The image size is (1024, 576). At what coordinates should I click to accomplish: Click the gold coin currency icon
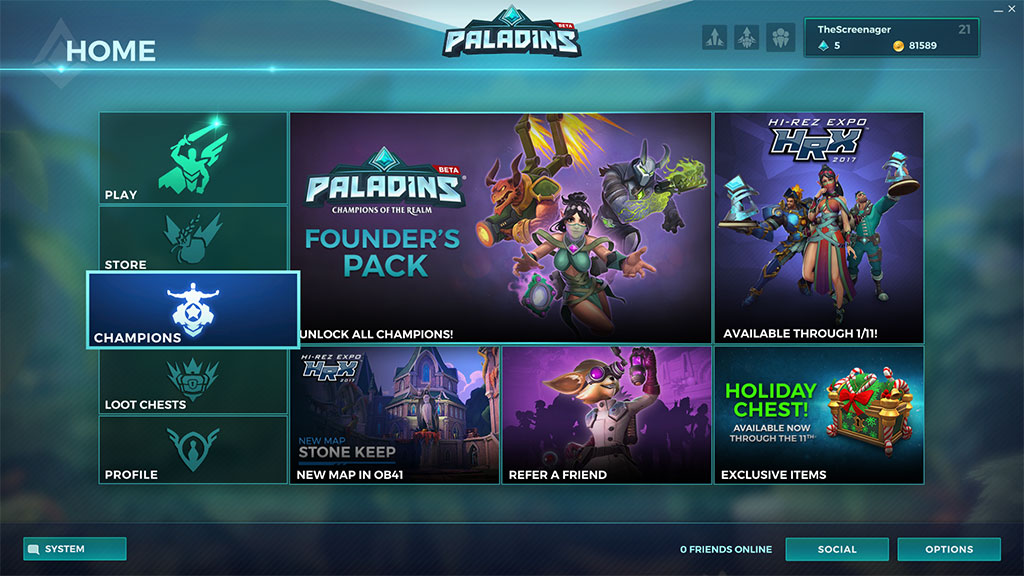(x=899, y=46)
